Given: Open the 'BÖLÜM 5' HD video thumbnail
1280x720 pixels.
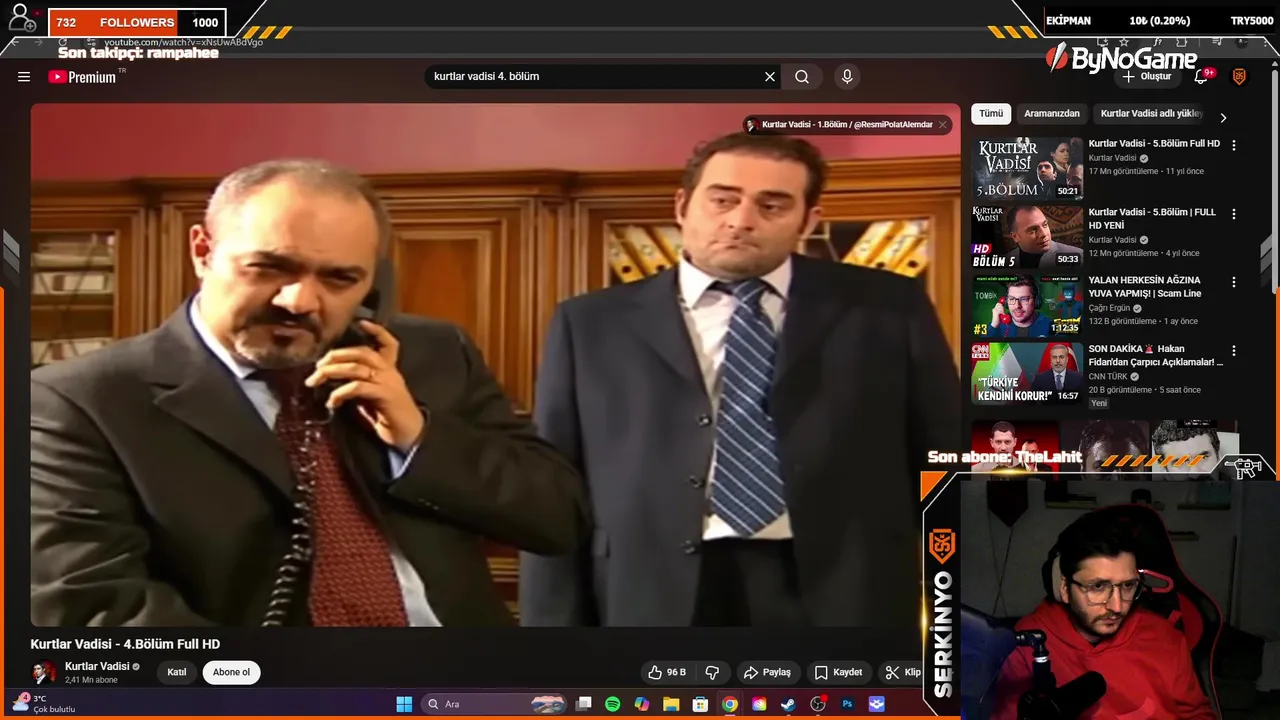Looking at the screenshot, I should click(1027, 237).
